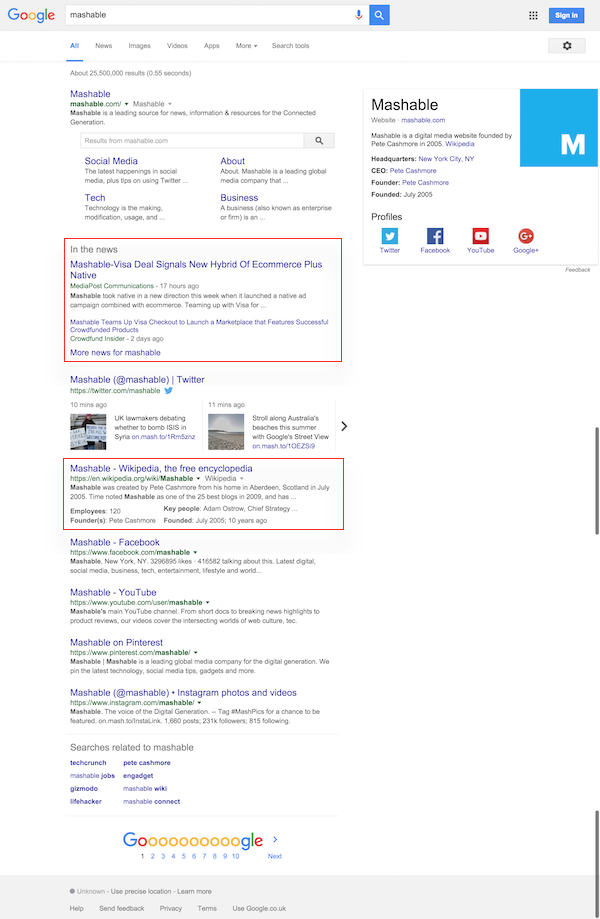Go to results page 2
The width and height of the screenshot is (600, 919).
point(153,856)
